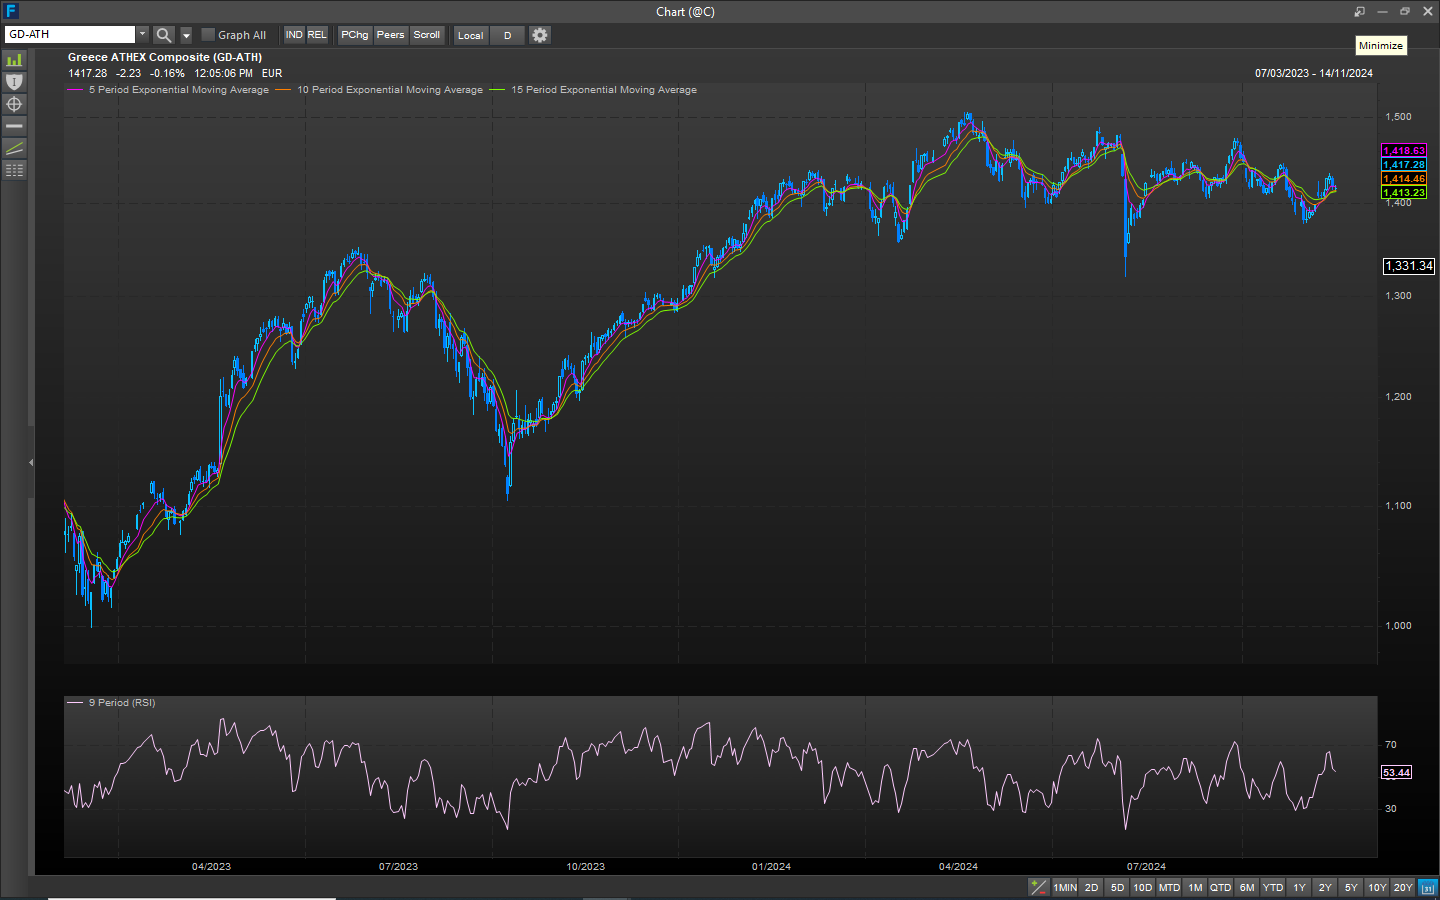Click the 1,331.34 crosshair price label
The image size is (1440, 900).
click(1408, 266)
